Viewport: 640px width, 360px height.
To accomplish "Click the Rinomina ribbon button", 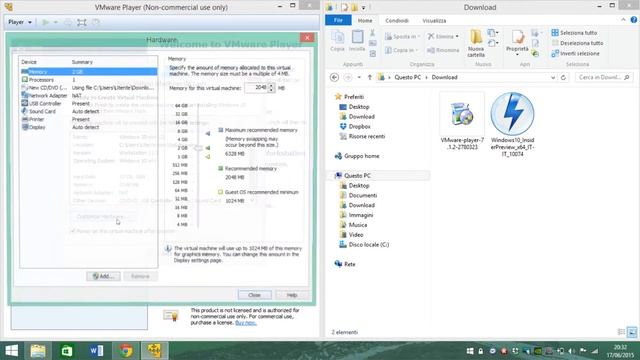I will click(x=443, y=50).
